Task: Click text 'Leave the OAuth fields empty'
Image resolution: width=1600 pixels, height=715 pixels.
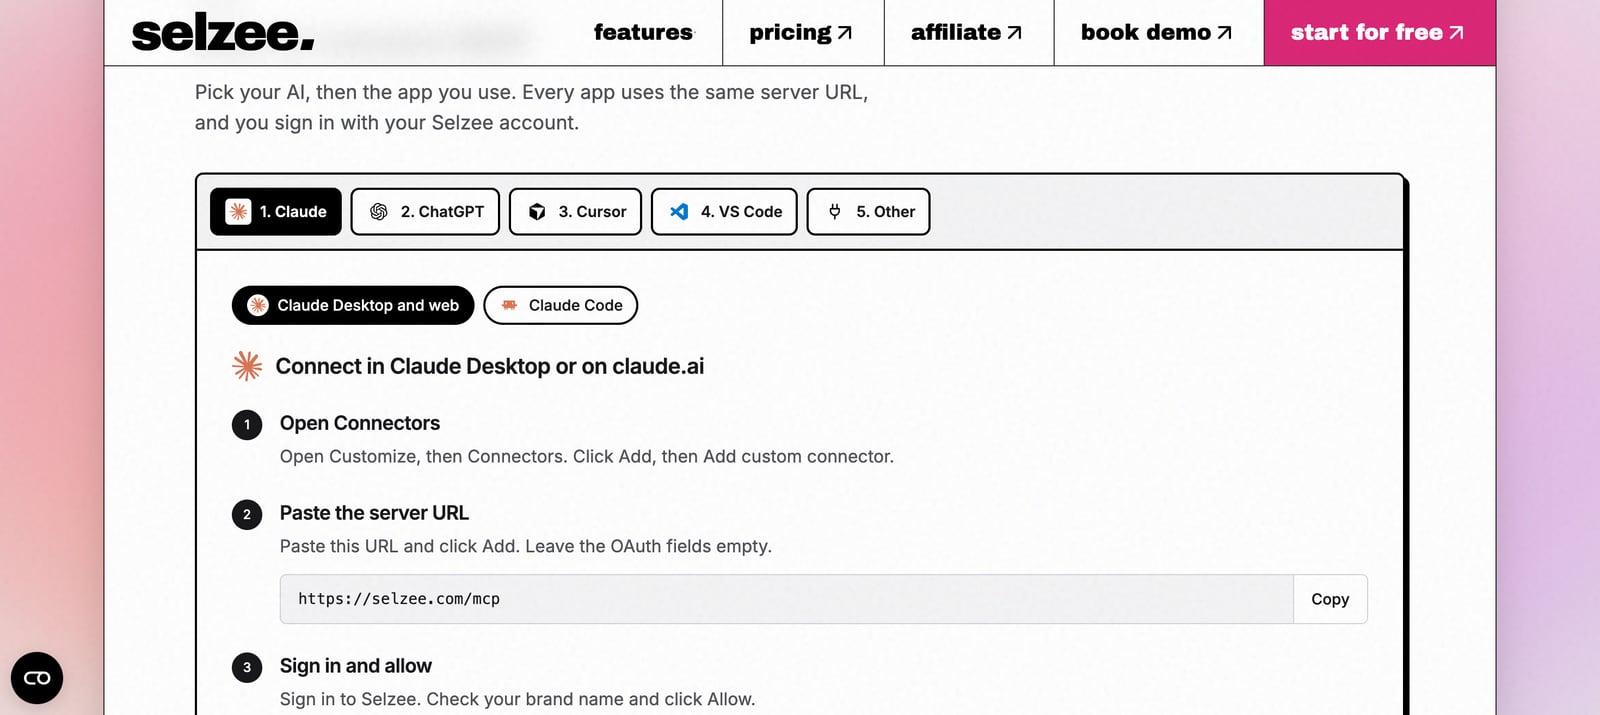Action: click(x=647, y=546)
